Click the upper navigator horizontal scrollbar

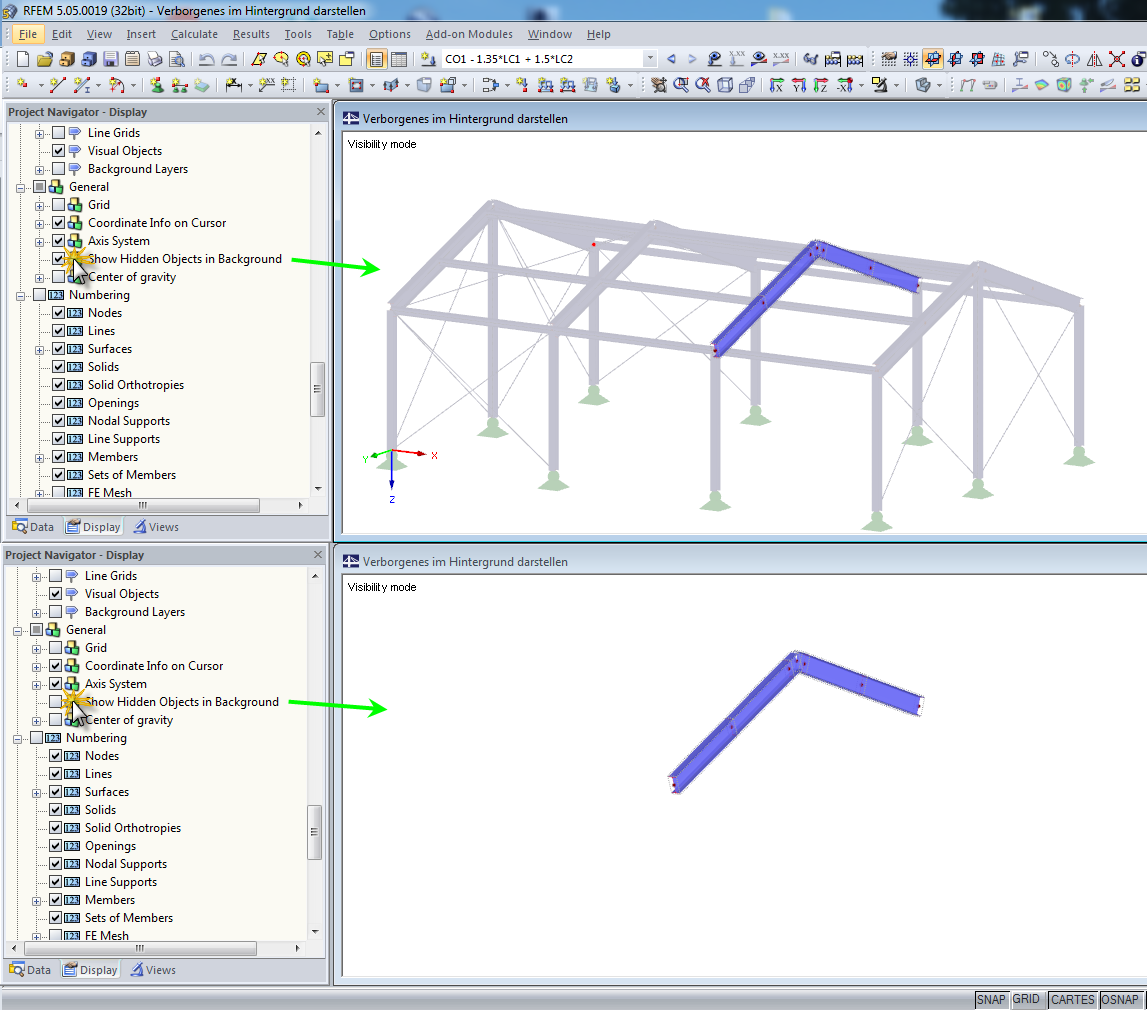click(143, 505)
